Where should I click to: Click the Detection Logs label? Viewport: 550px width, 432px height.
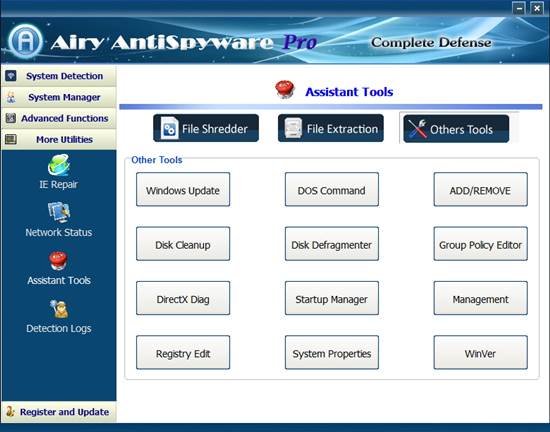click(x=59, y=329)
